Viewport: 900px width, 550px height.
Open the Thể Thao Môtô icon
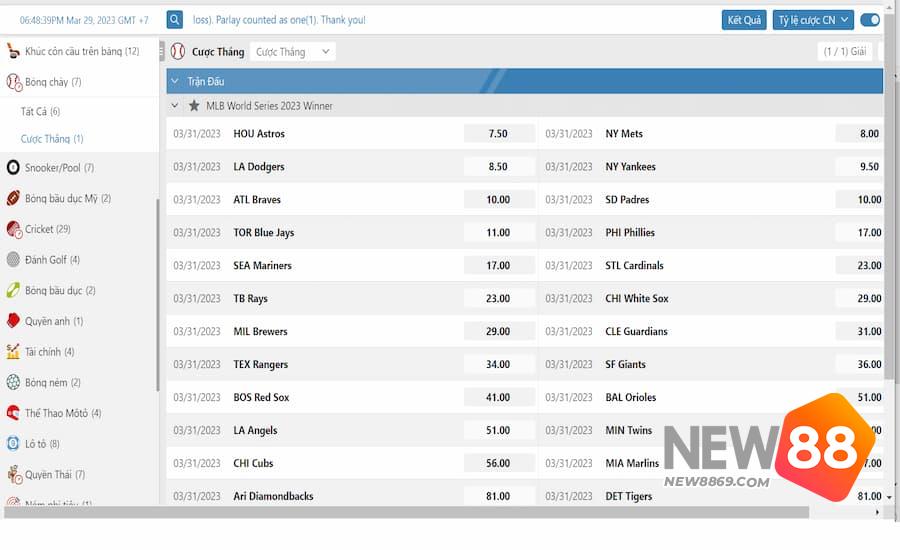pyautogui.click(x=13, y=413)
